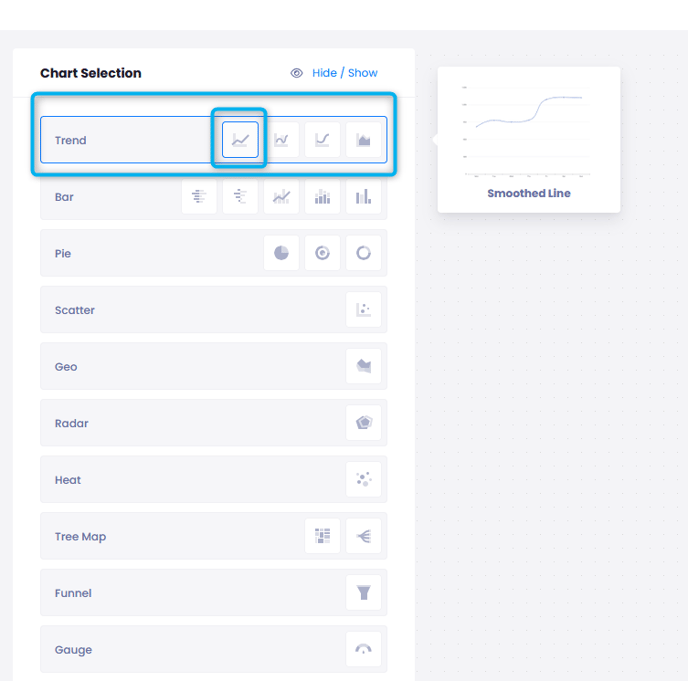Choose the radar chart icon

click(363, 423)
